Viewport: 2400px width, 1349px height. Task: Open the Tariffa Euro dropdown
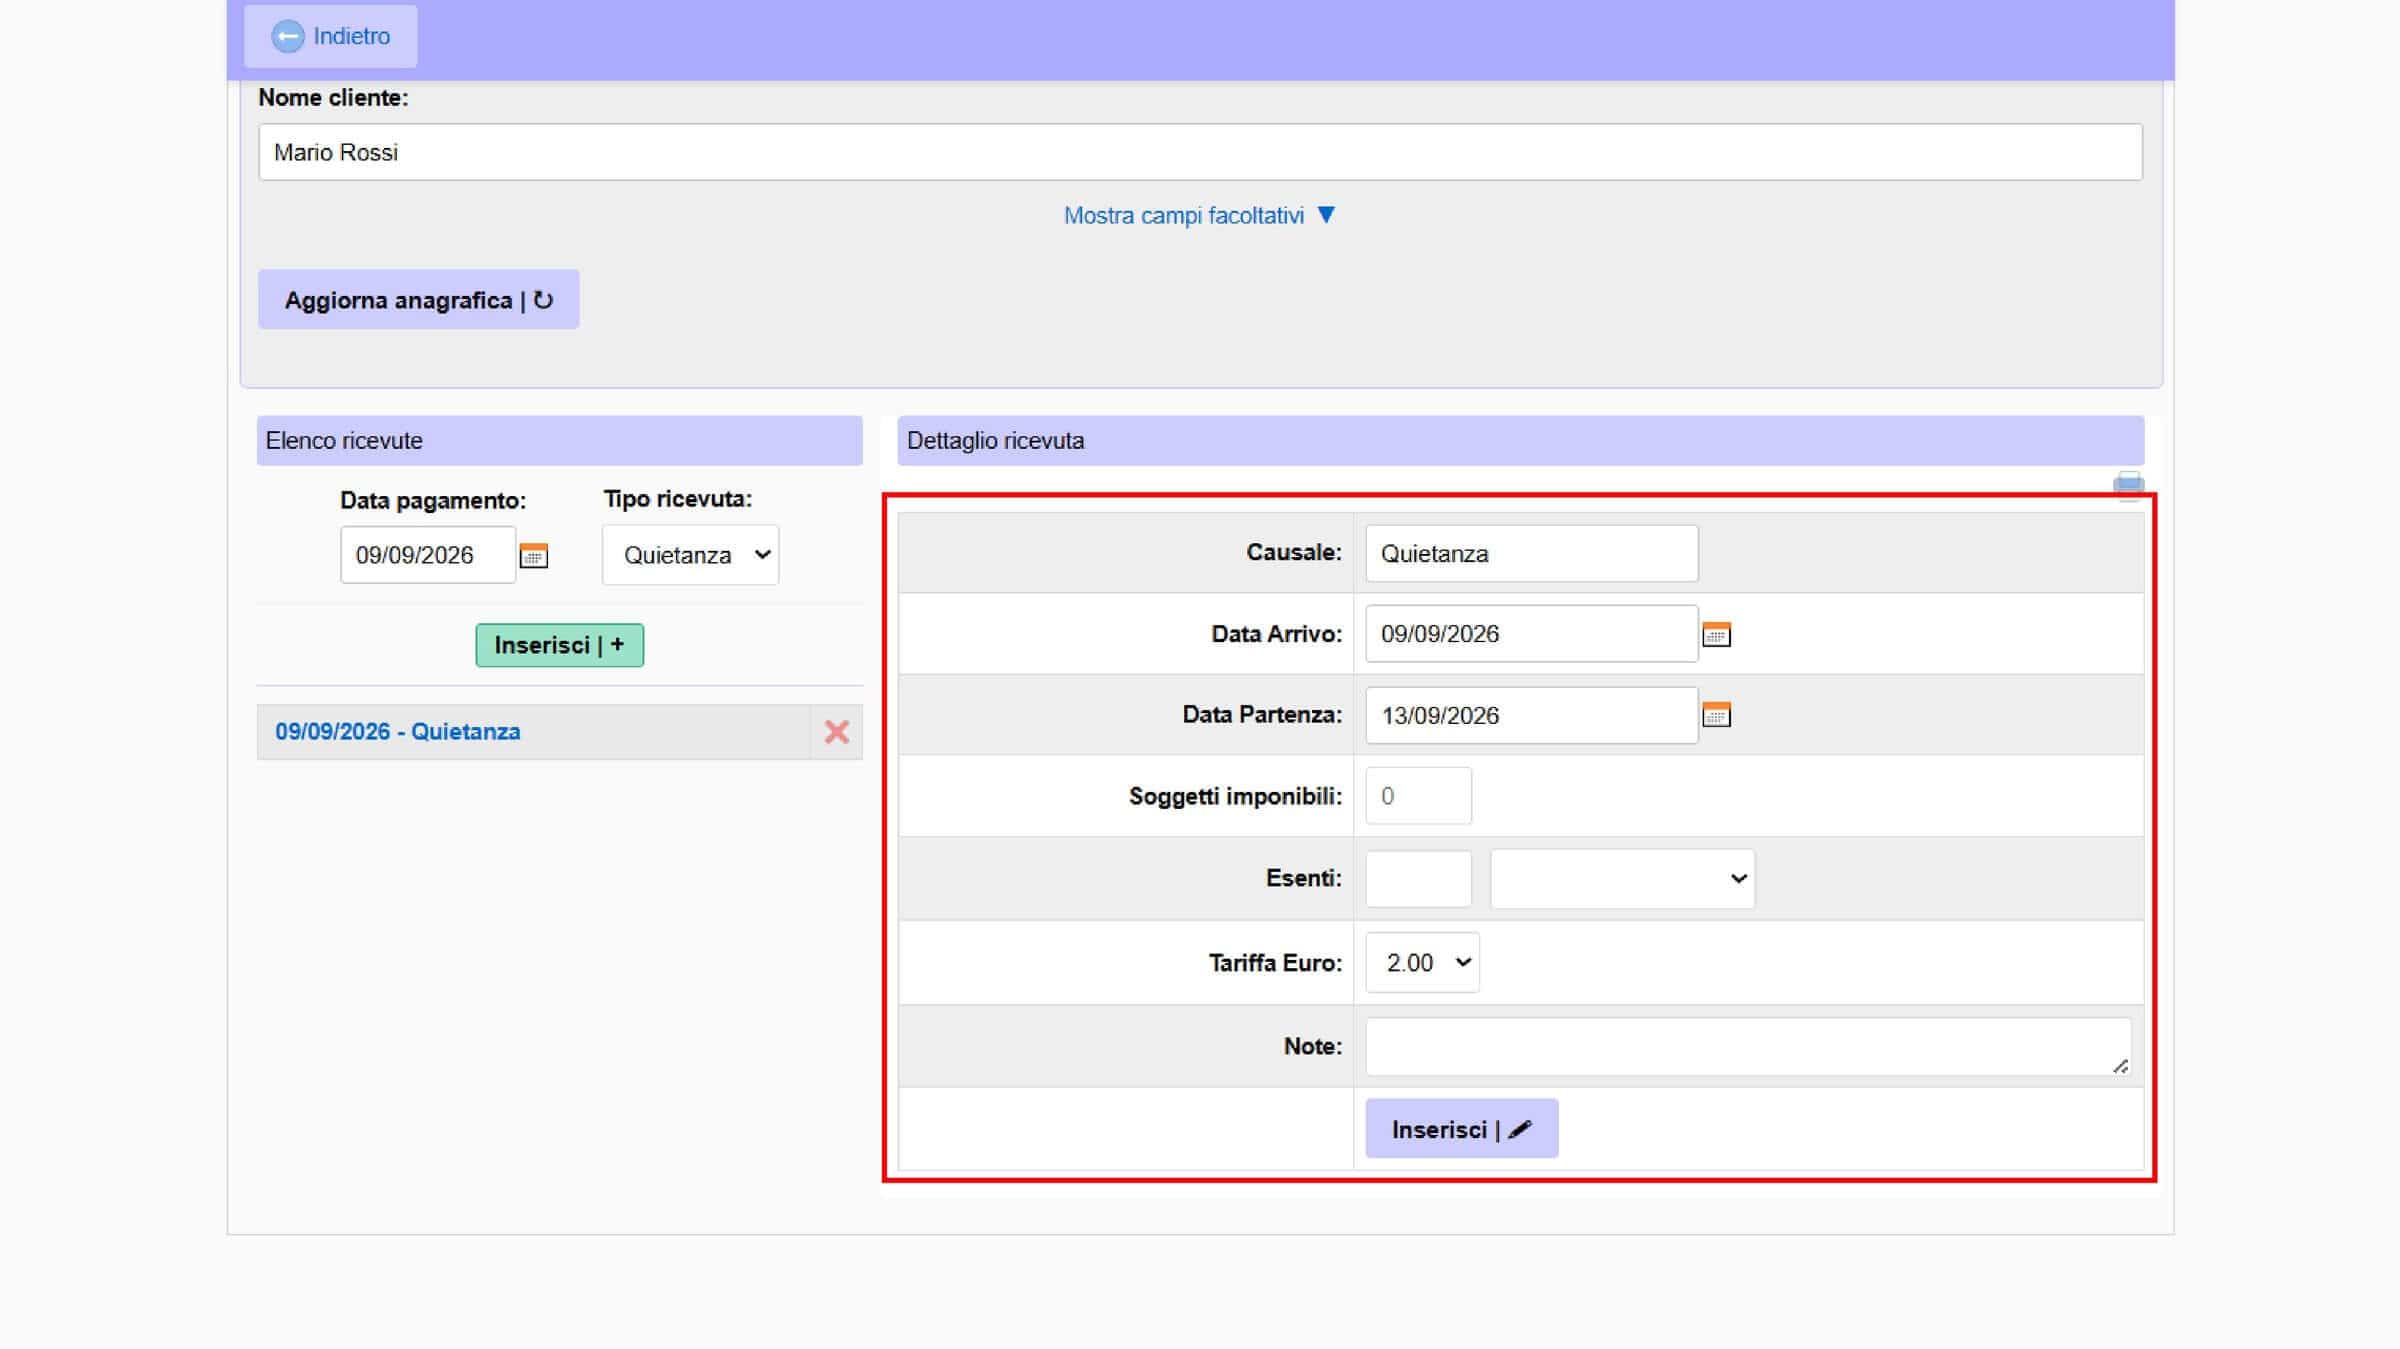[x=1422, y=962]
